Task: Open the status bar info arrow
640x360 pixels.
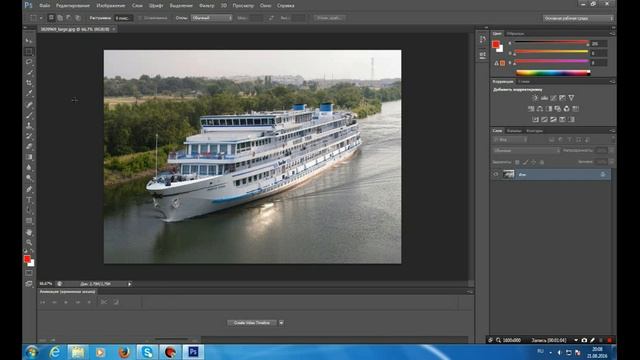Action: [x=130, y=284]
